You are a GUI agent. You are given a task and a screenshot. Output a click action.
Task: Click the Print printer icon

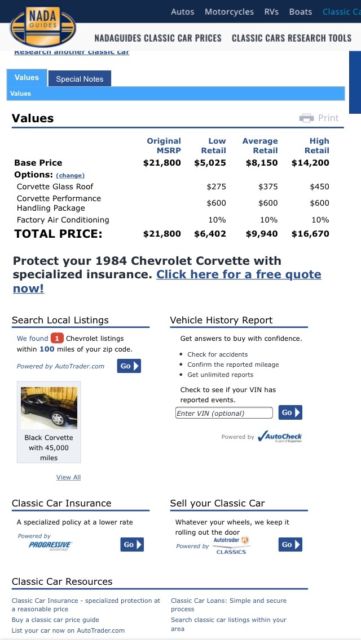coord(306,118)
